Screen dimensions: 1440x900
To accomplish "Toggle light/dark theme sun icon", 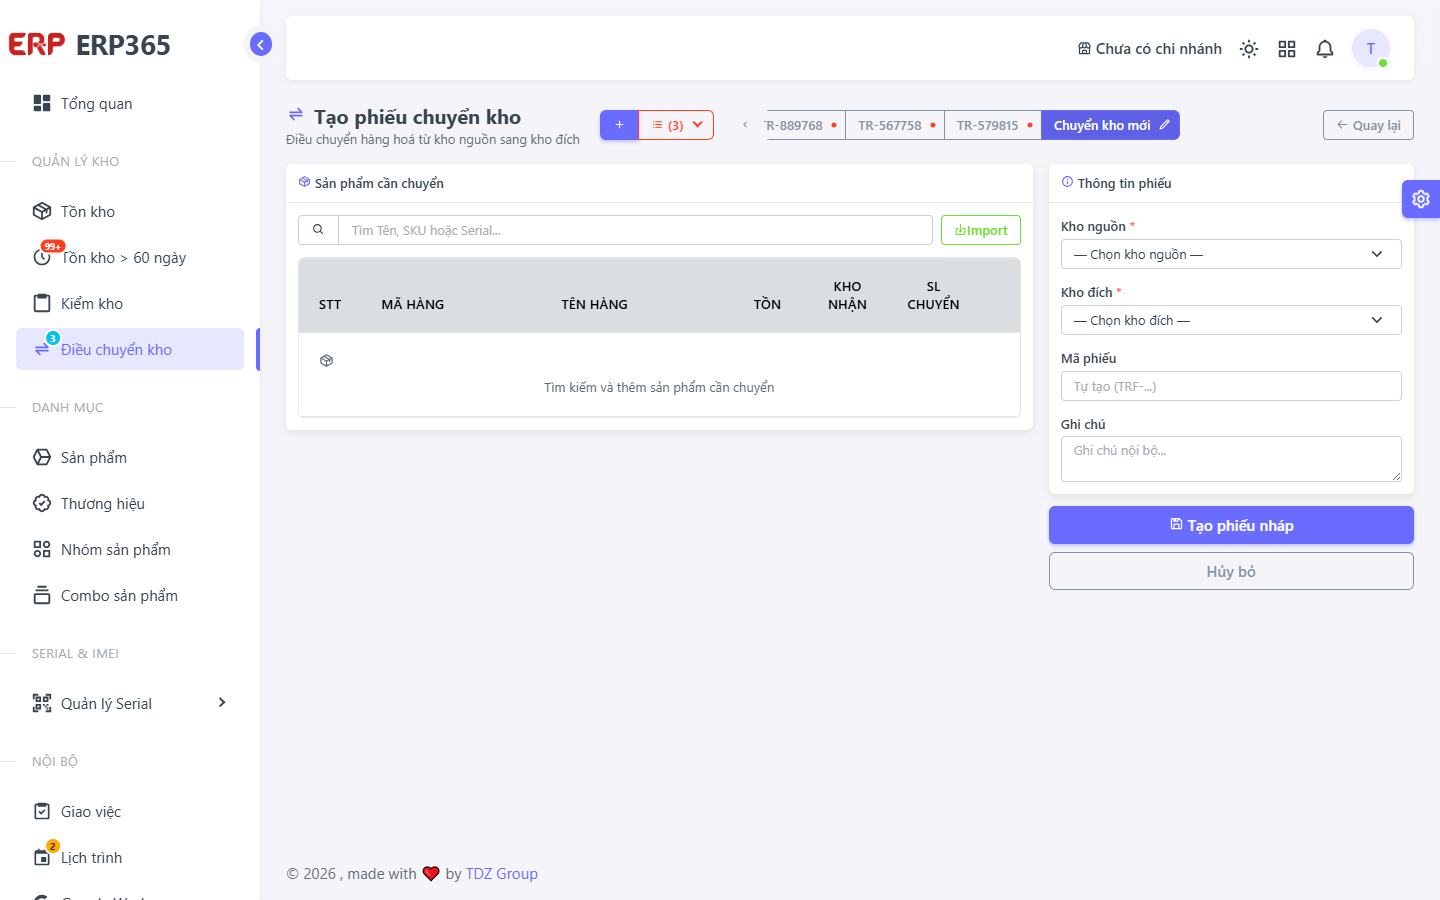I will pos(1249,49).
